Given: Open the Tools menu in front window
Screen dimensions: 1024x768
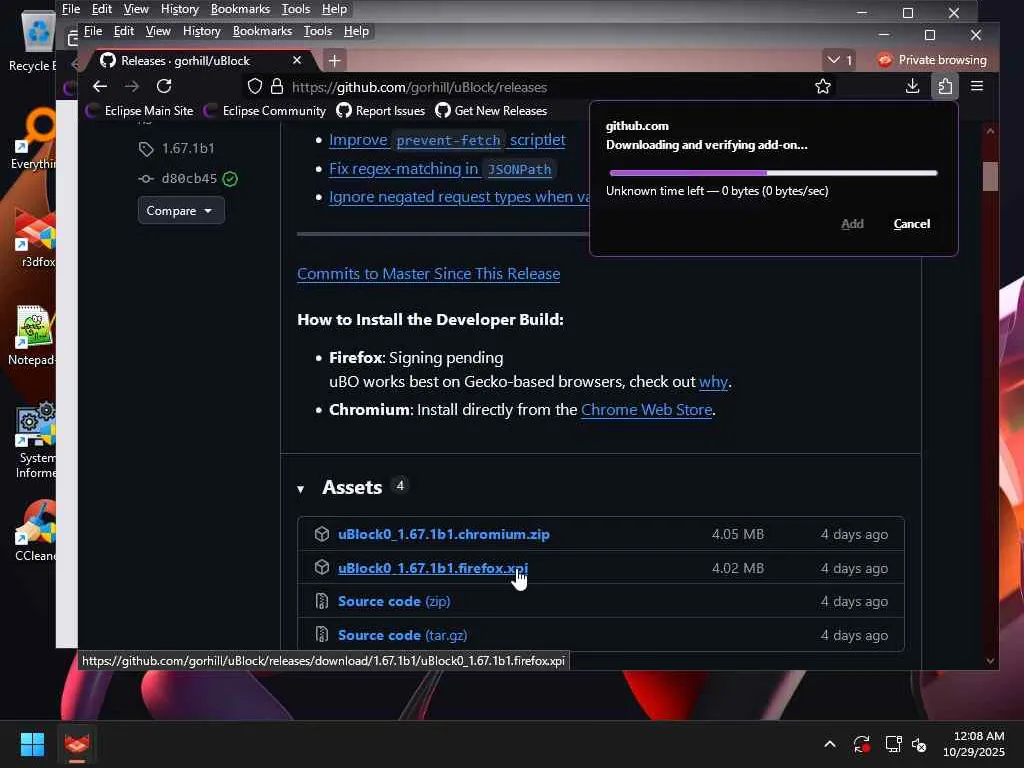Looking at the screenshot, I should click(317, 31).
